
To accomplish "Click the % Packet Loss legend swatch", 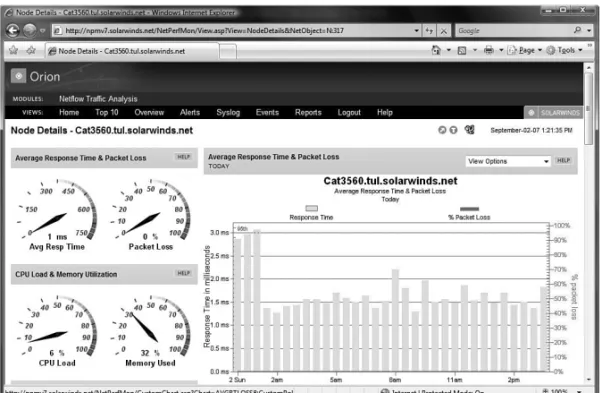I will [469, 209].
